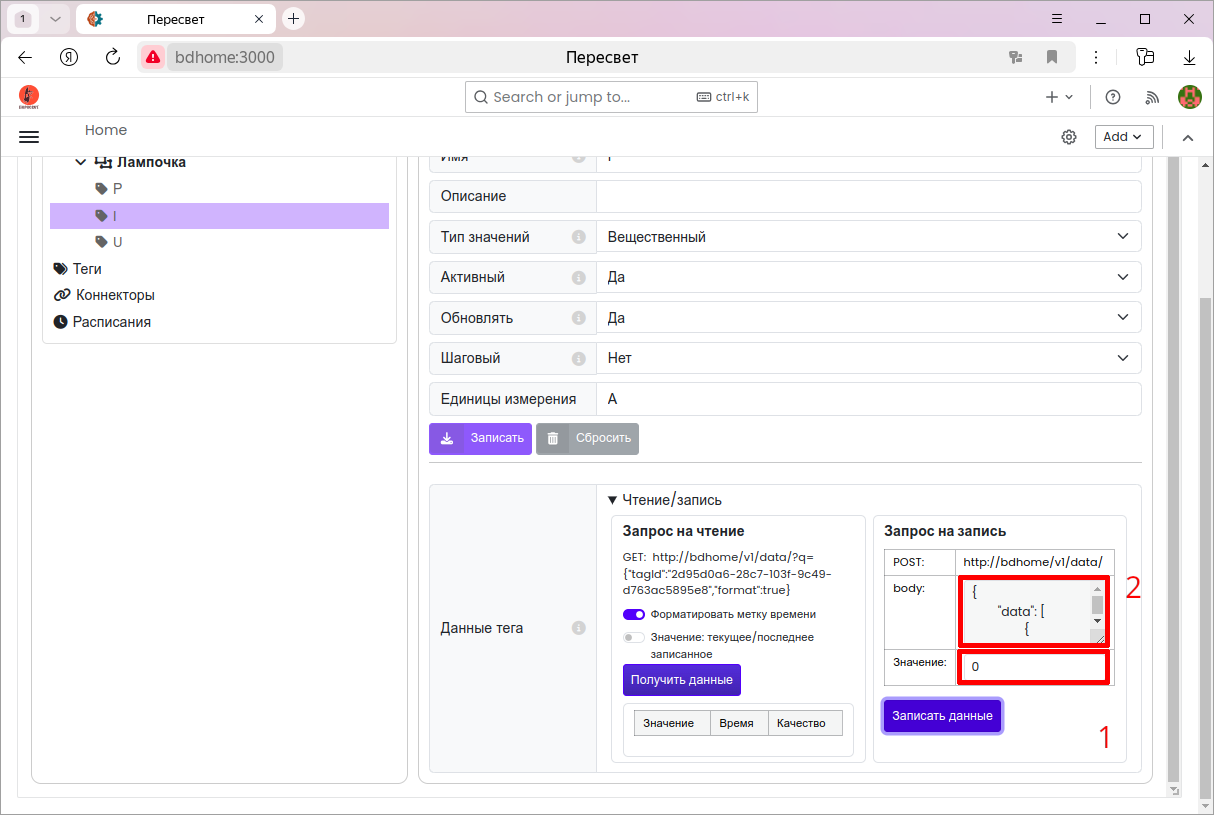
Task: Toggle Значение: текущее/последнее записанное switch
Action: point(634,637)
